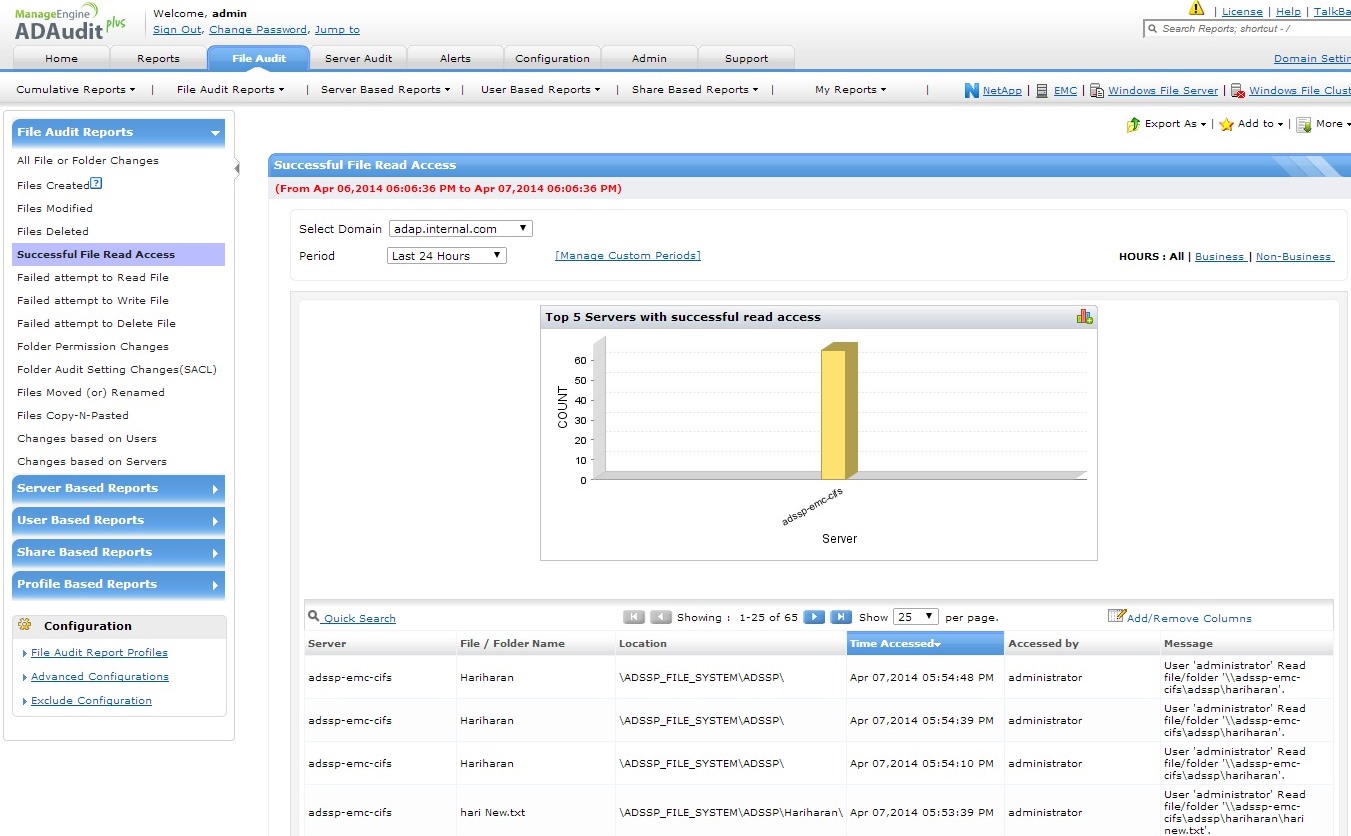The height and width of the screenshot is (836, 1351).
Task: Open the Manage Custom Periods link
Action: click(x=627, y=256)
